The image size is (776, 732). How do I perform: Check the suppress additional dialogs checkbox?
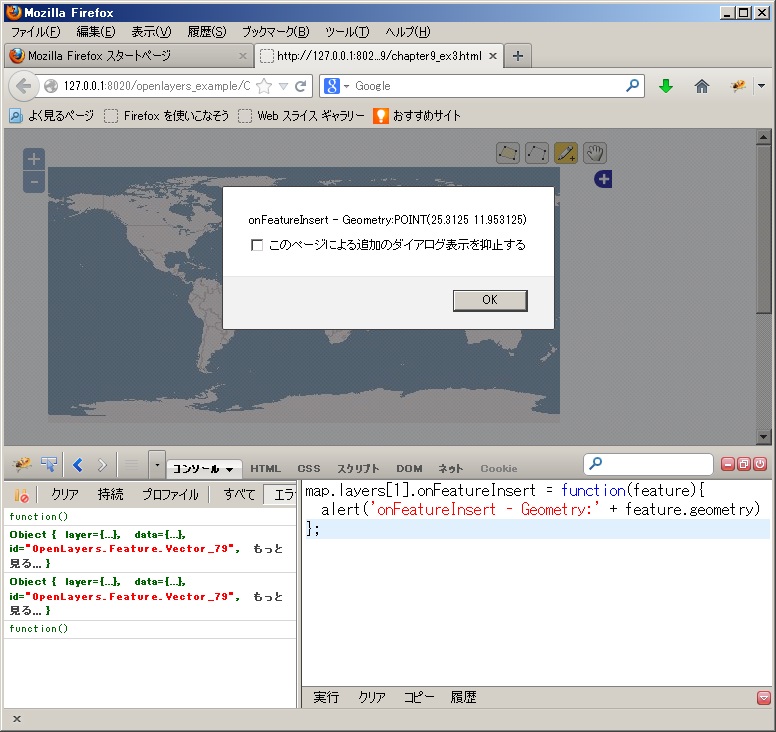pos(257,245)
